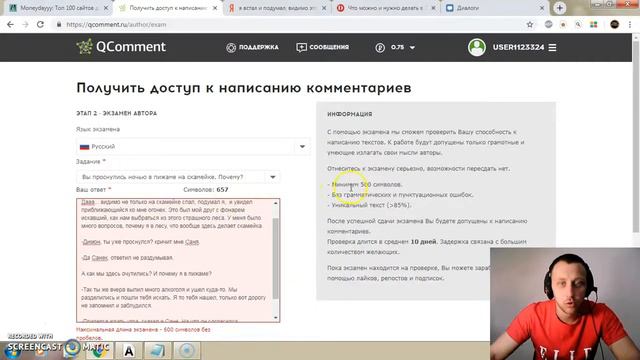640x360 pixels.
Task: Open Сообщения messages link
Action: point(322,47)
